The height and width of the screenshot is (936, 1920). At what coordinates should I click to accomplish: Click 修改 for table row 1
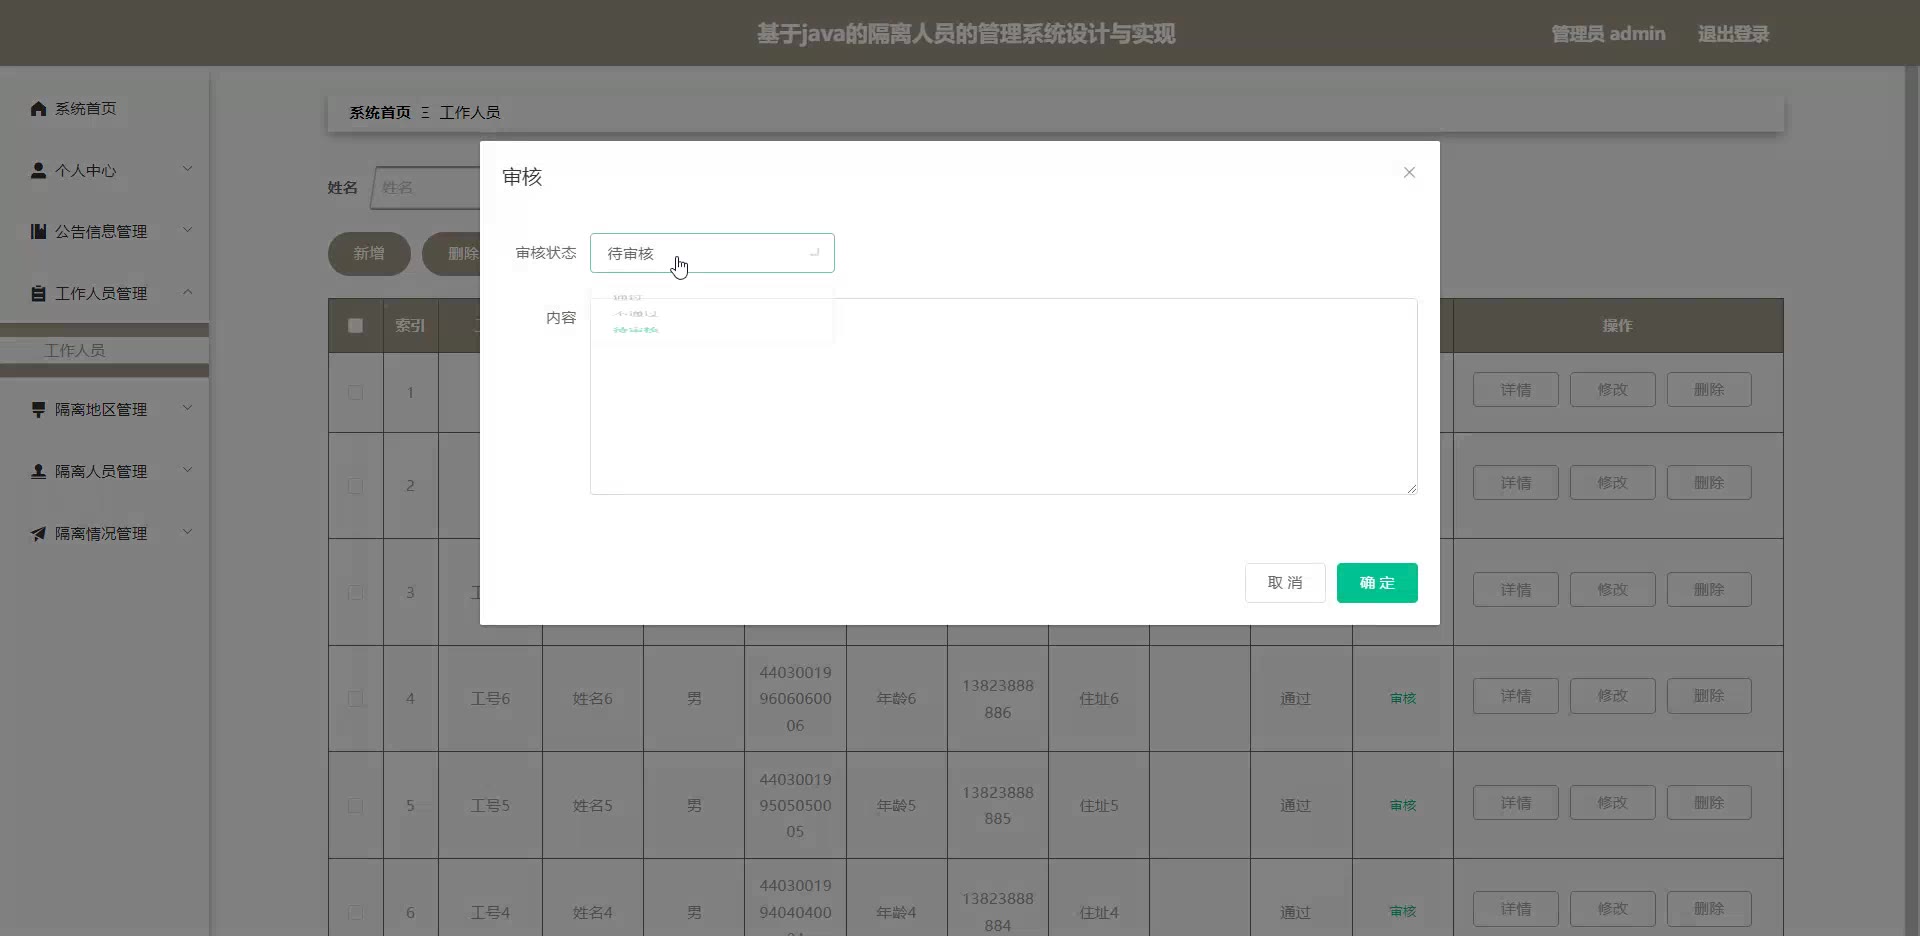coord(1613,389)
